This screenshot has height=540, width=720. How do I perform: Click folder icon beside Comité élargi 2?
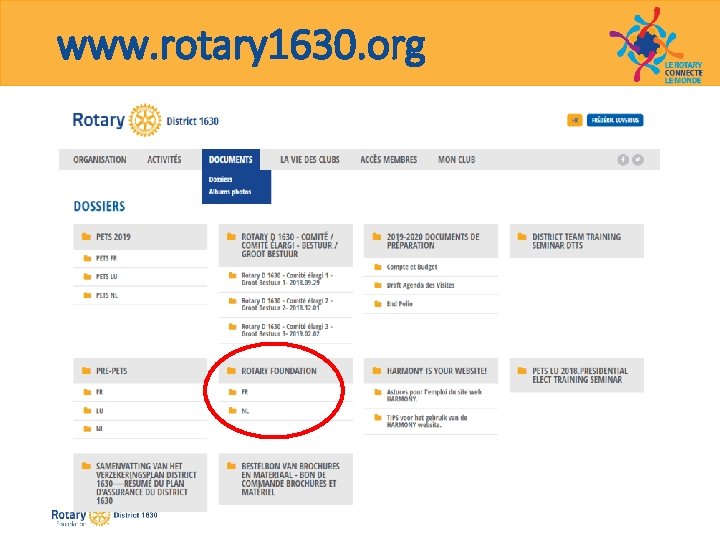[x=232, y=301]
